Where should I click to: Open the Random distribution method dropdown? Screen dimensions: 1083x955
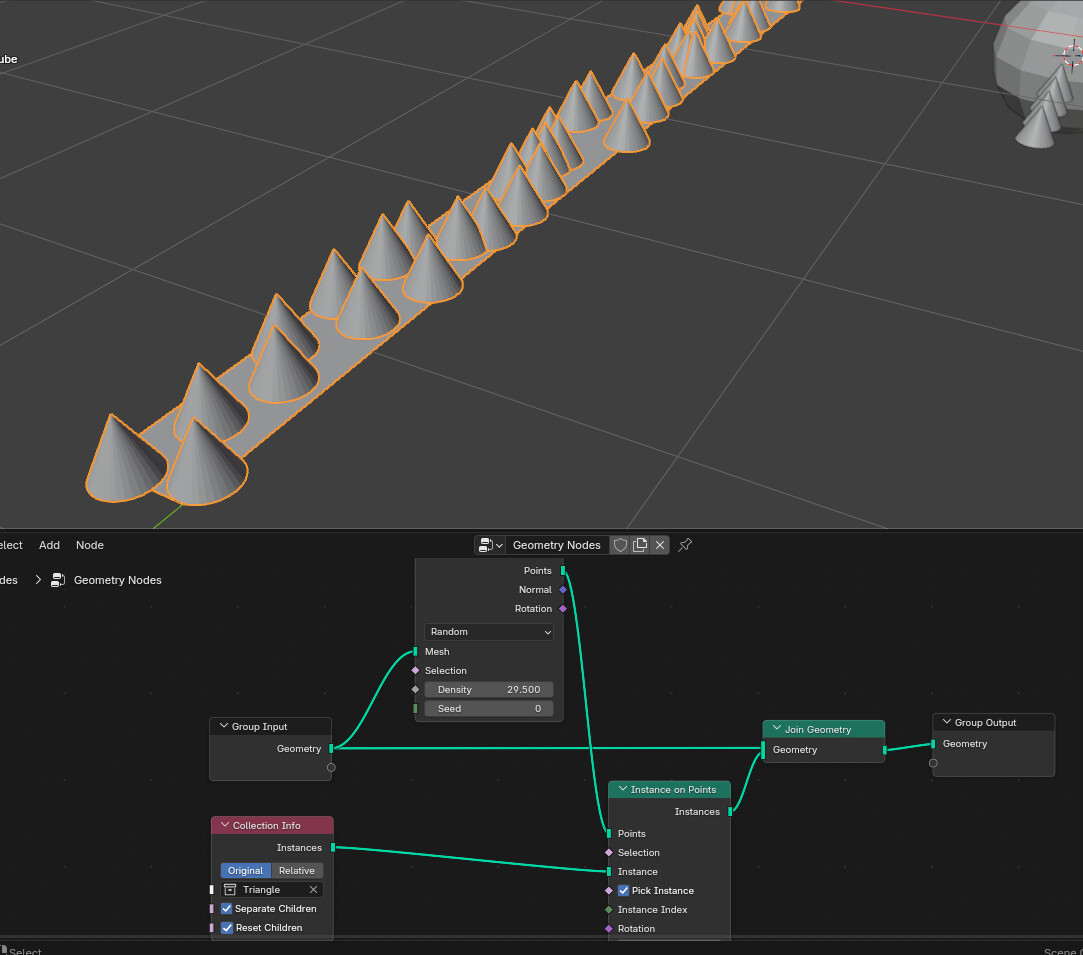coord(488,632)
